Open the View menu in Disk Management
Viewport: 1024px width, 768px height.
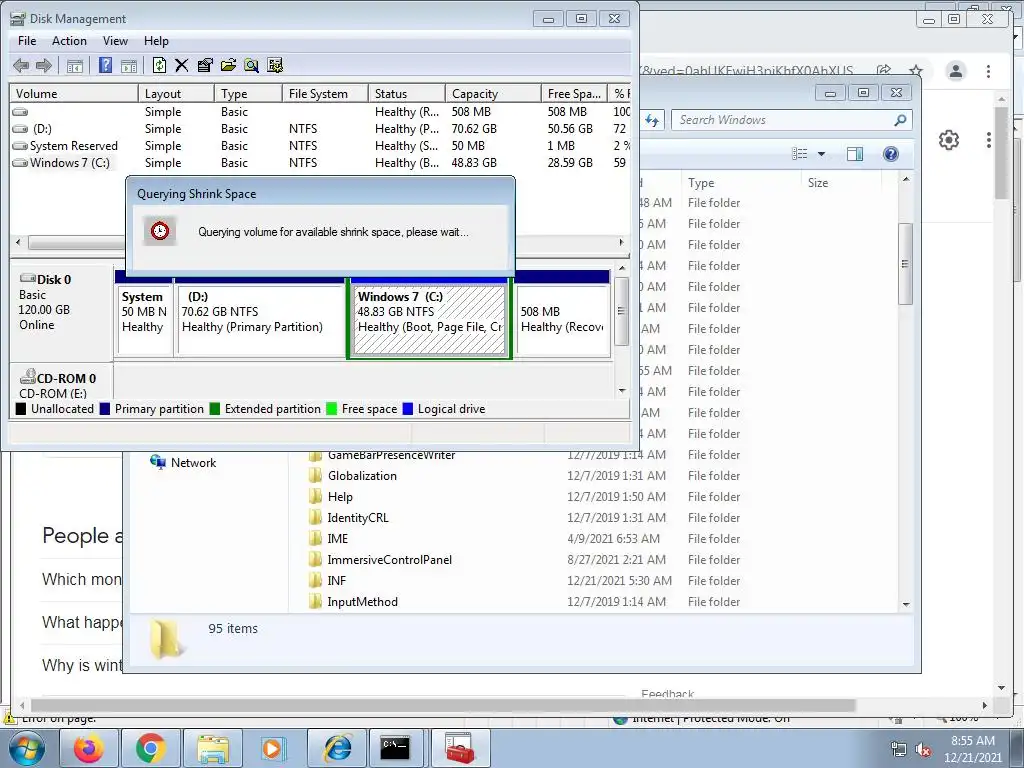115,40
